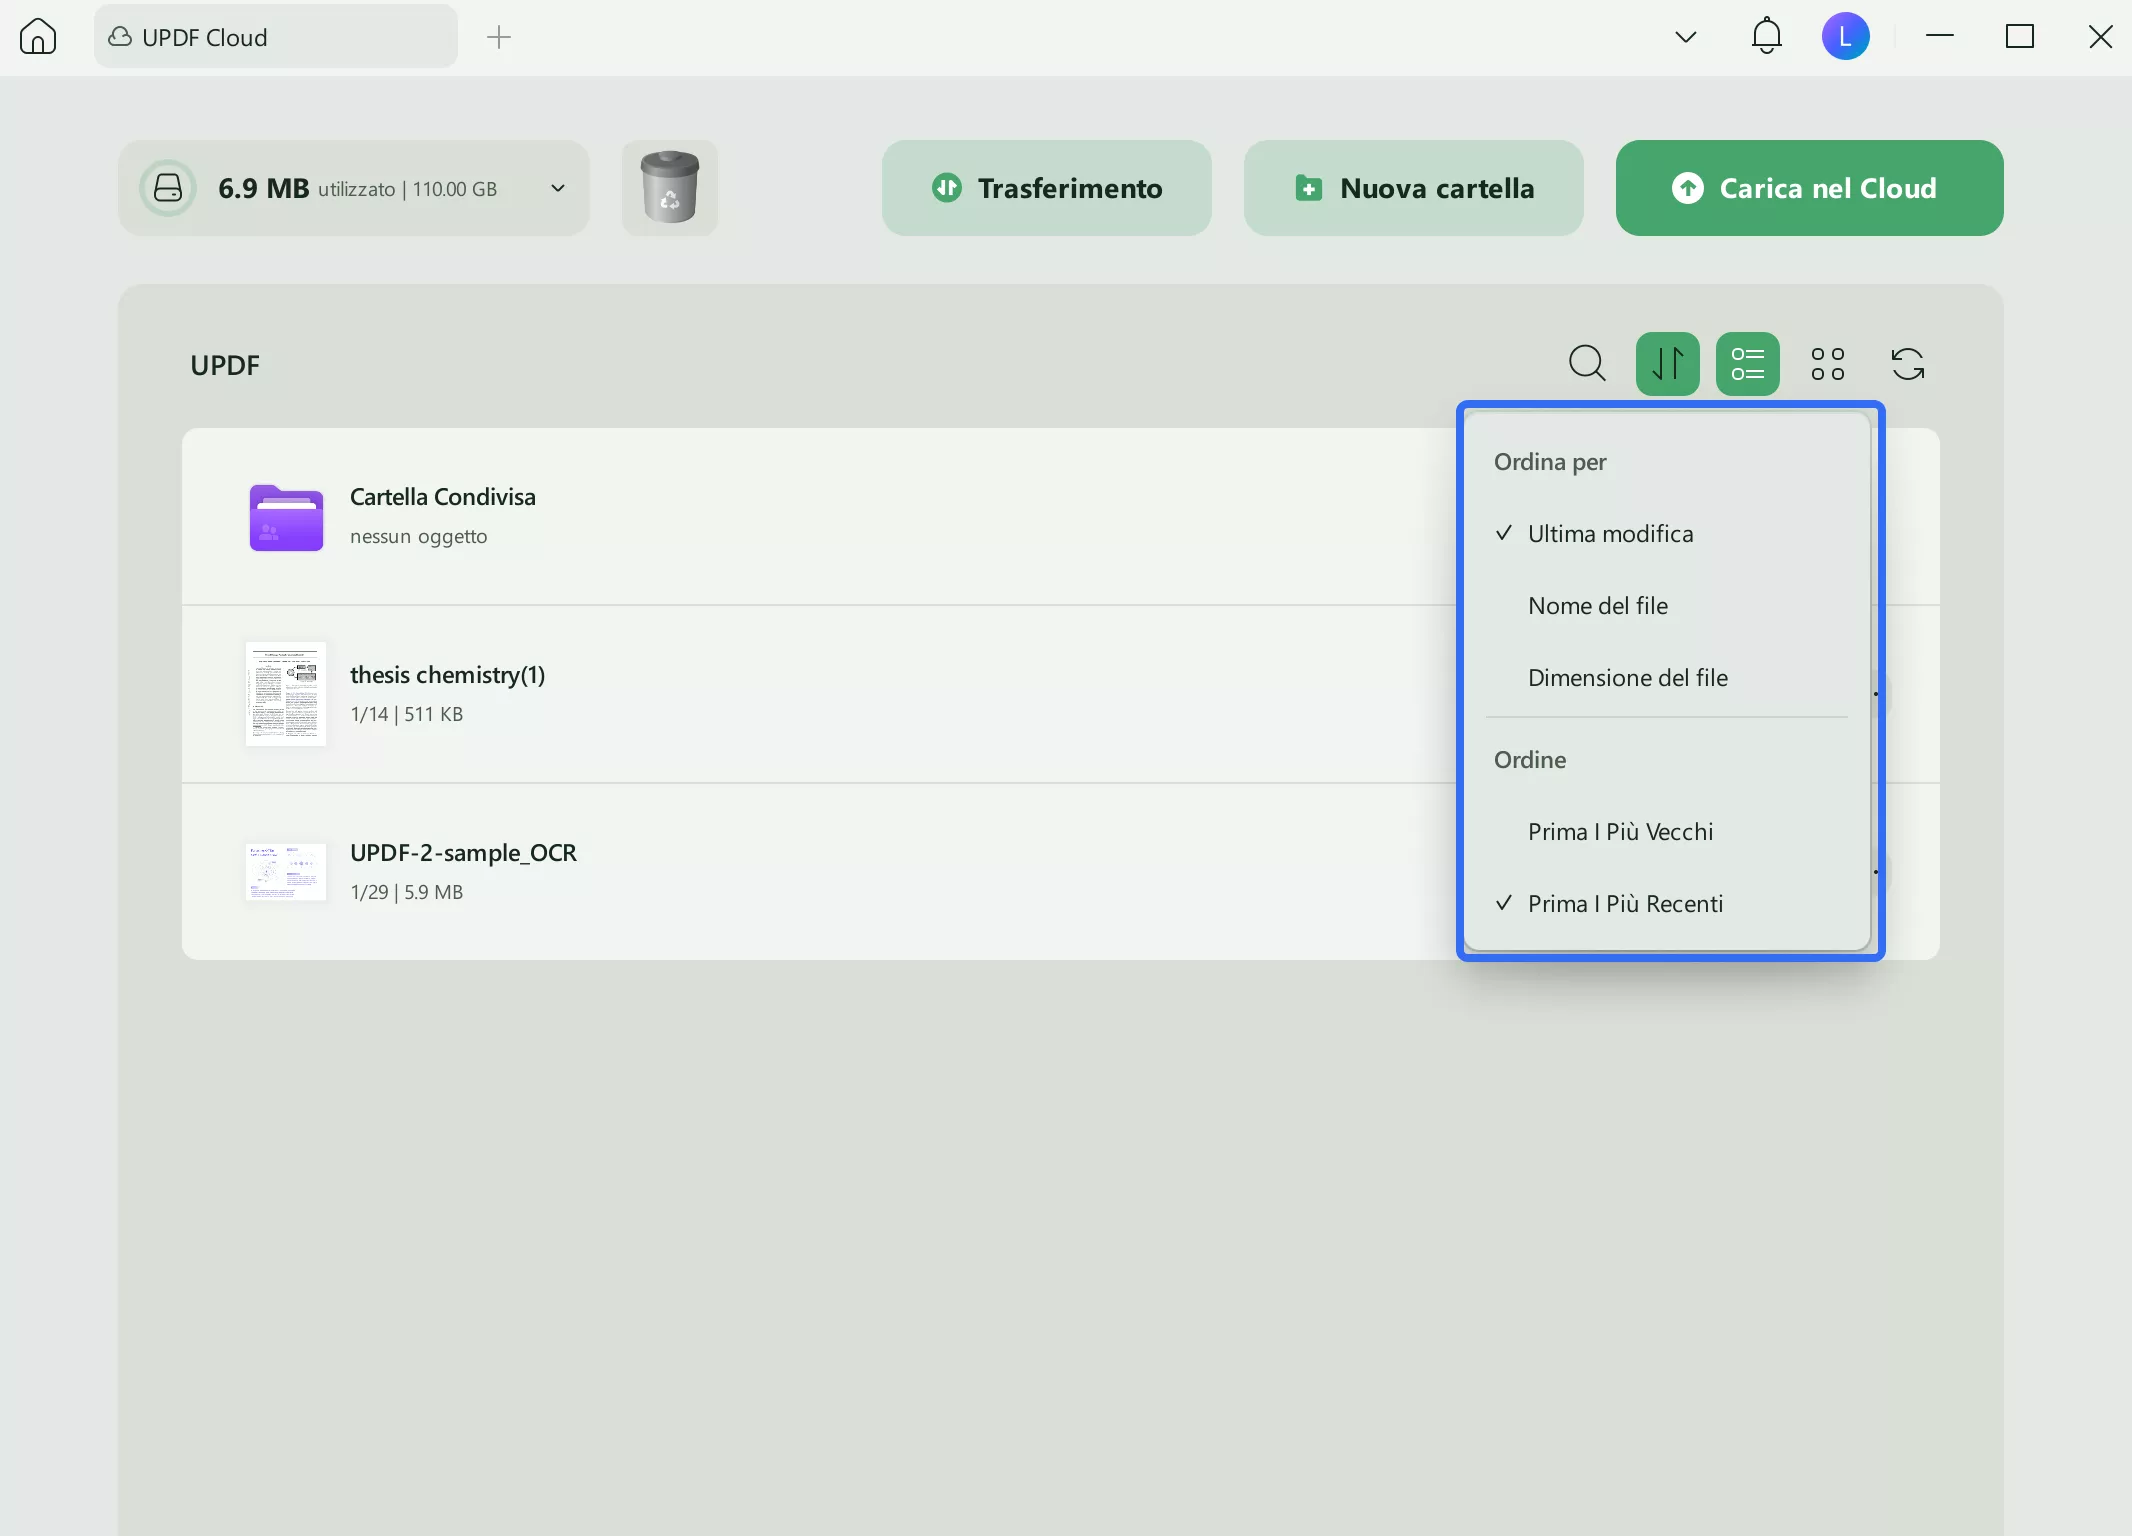Open the recycle bin

tap(669, 188)
